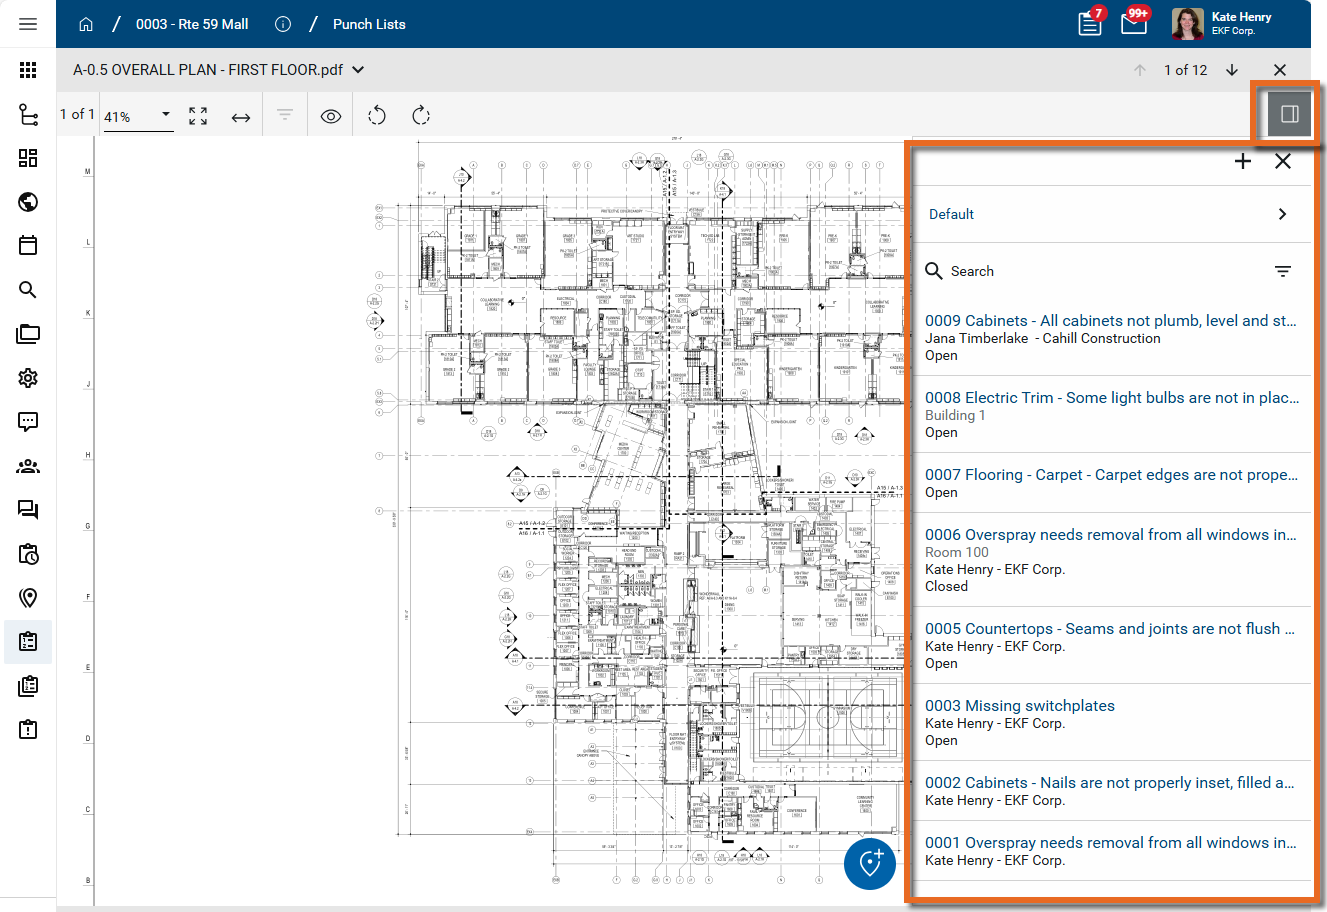The height and width of the screenshot is (912, 1327).
Task: Open the task list icon with 7 badge
Action: coord(1090,24)
